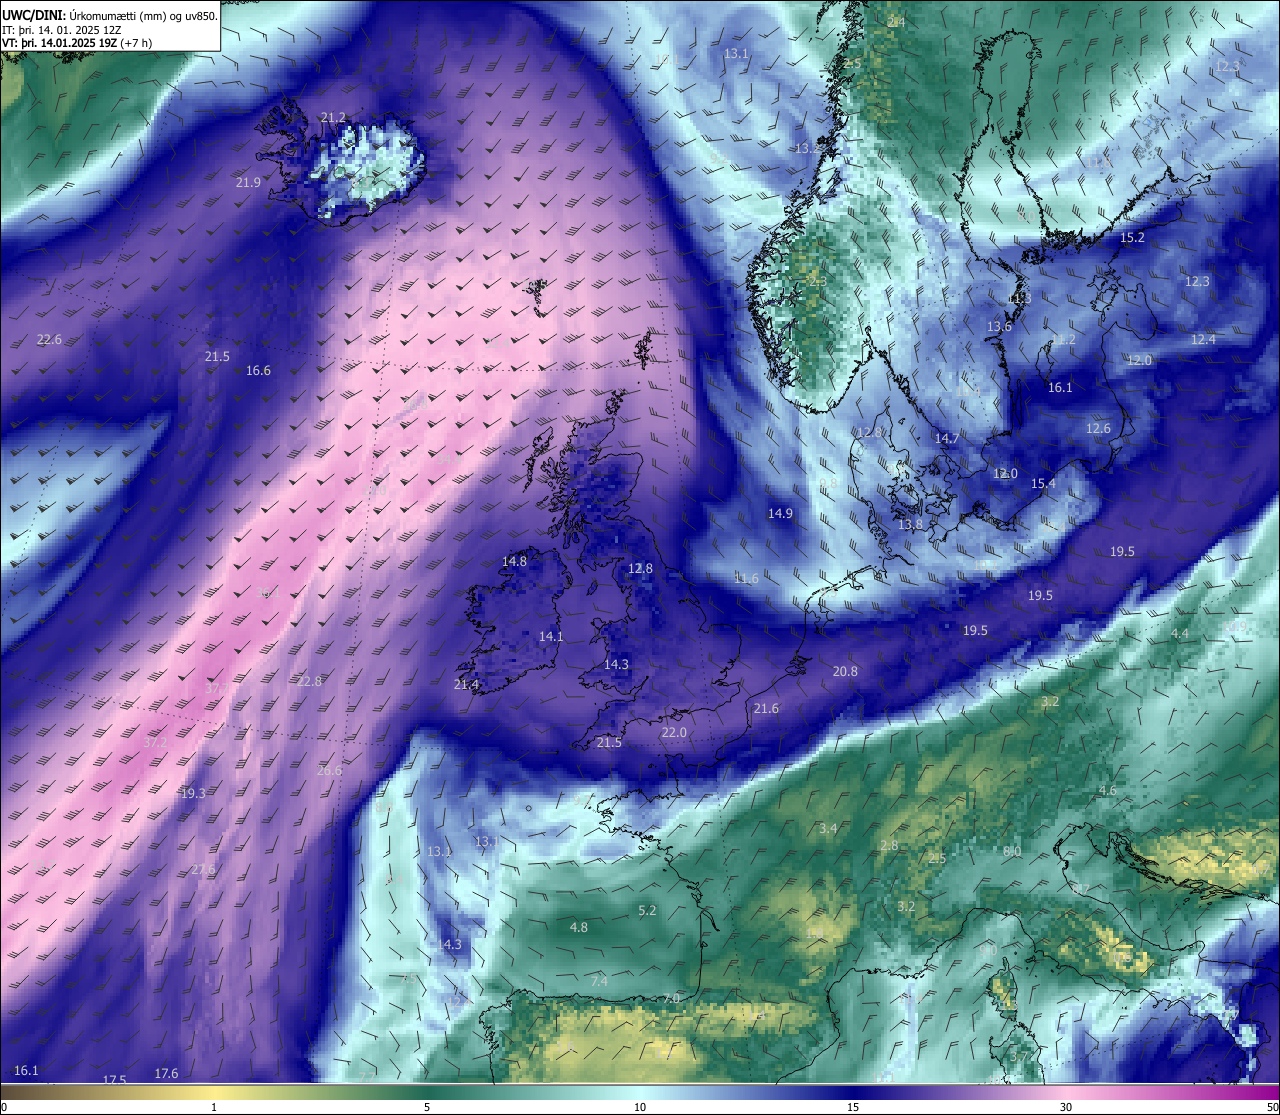Click the 22.0 value in the Channel
Viewport: 1280px width, 1115px height.
(x=674, y=733)
